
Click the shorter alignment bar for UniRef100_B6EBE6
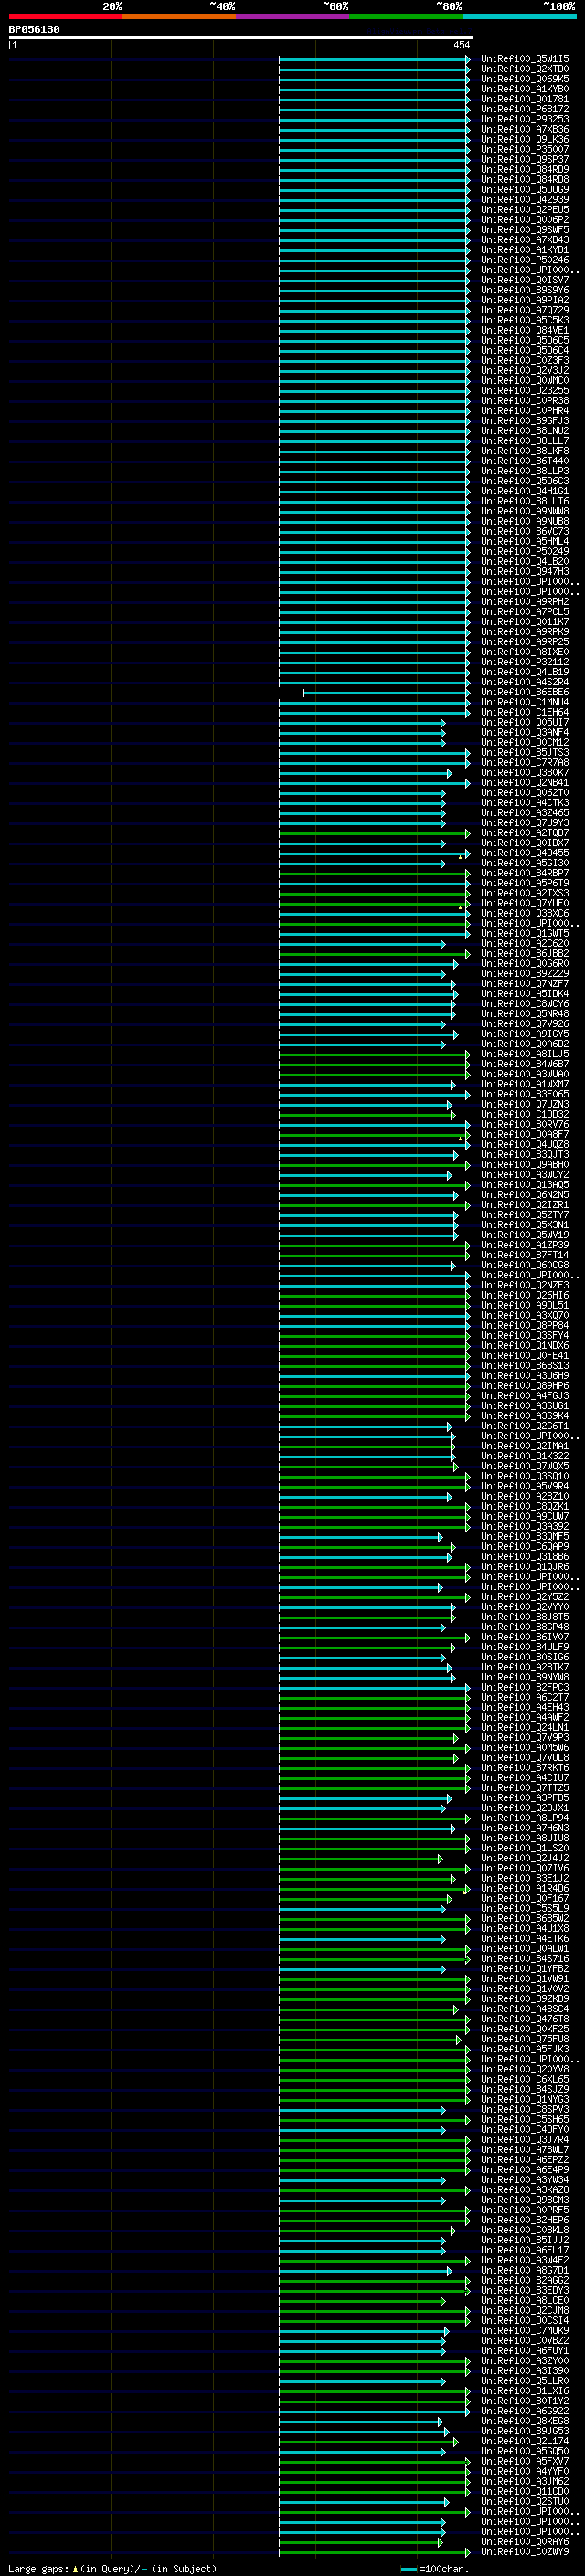(386, 692)
